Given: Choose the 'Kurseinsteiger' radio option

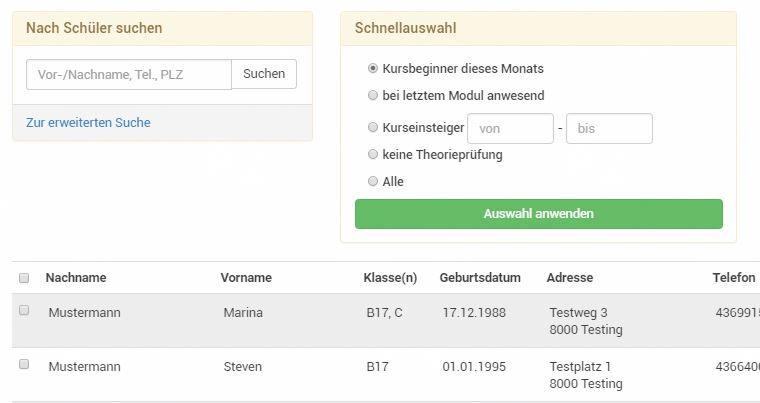Looking at the screenshot, I should coord(373,127).
